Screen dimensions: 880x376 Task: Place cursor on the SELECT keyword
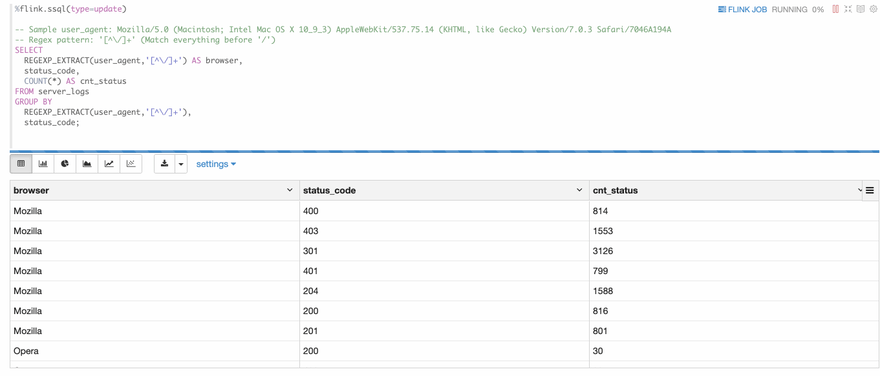tap(29, 50)
